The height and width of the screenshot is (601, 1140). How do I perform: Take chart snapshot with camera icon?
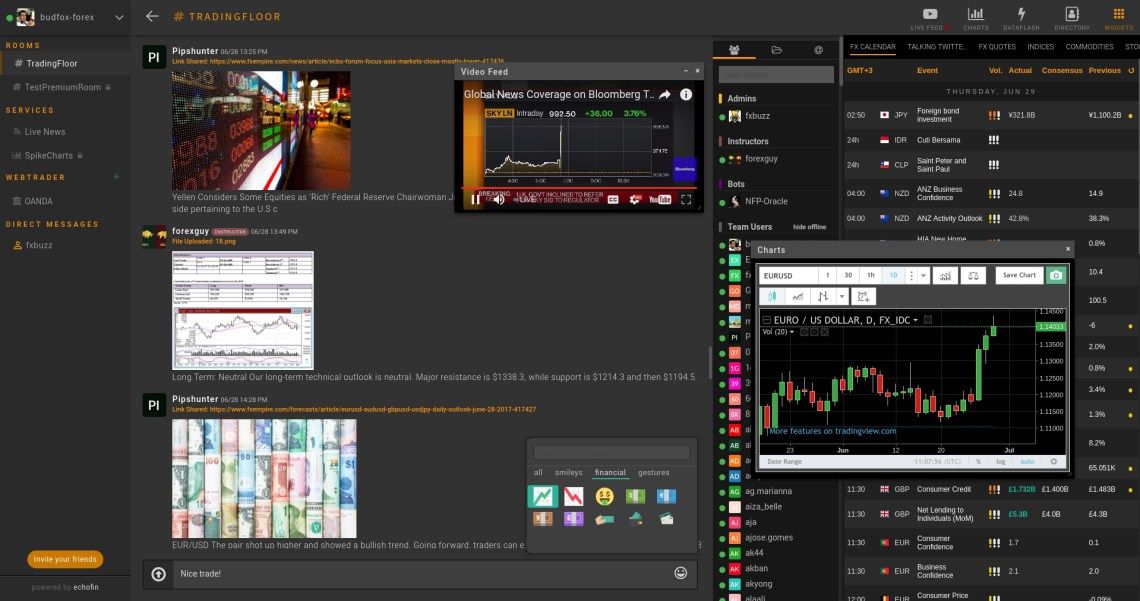click(x=1056, y=275)
